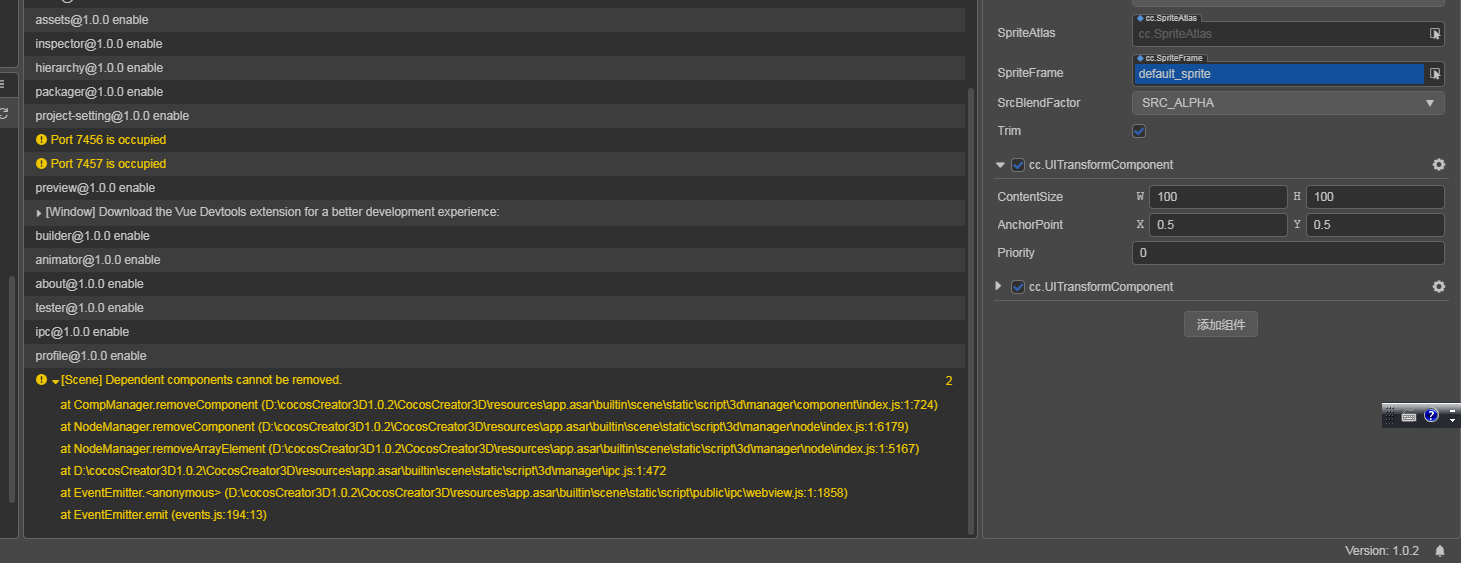The image size is (1461, 563).
Task: Toggle the collapsed cc.UITransformComponent checkbox
Action: coord(1018,287)
